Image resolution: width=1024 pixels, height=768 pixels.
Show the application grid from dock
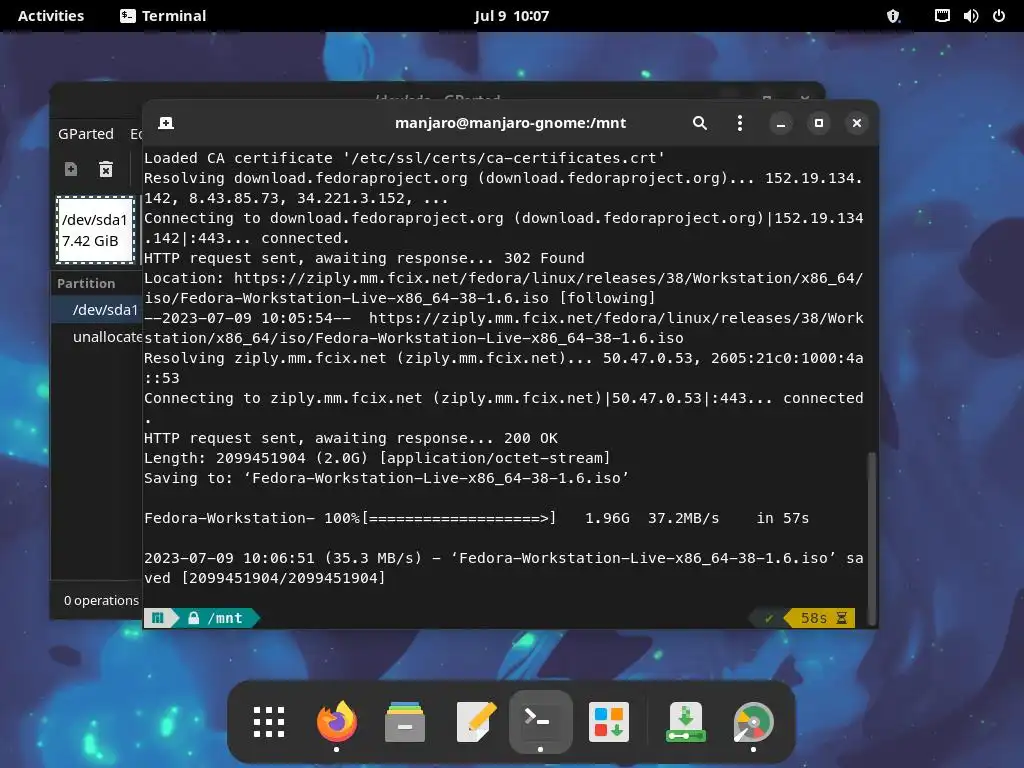pos(269,722)
